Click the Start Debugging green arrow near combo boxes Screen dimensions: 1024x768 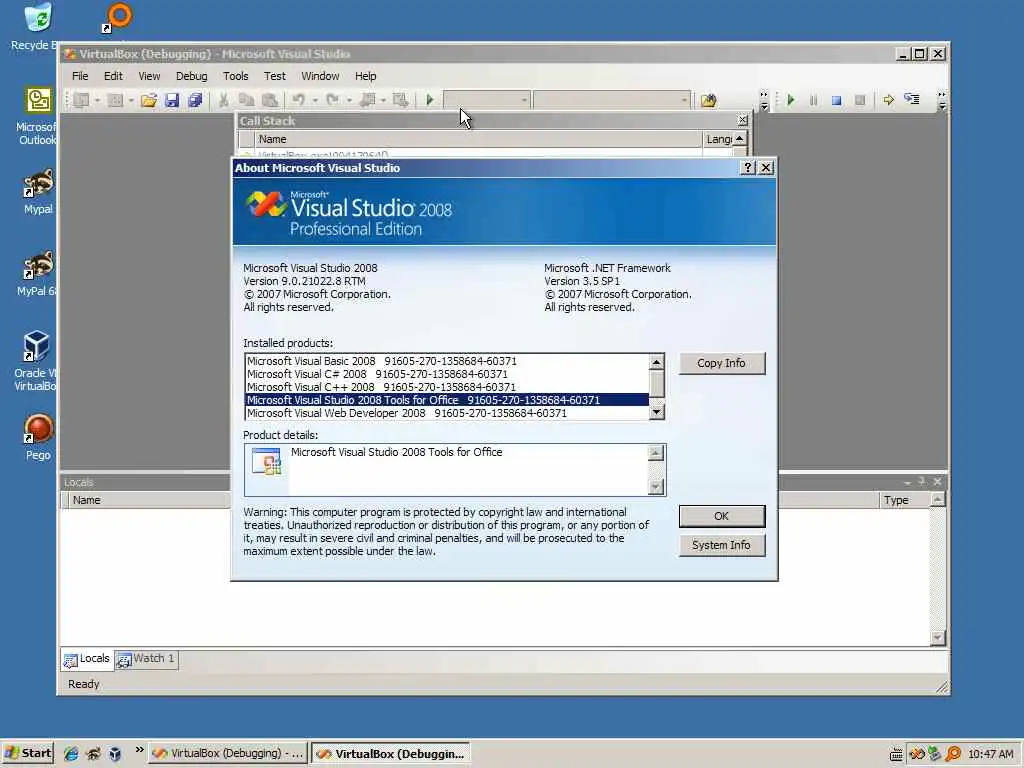(x=430, y=100)
